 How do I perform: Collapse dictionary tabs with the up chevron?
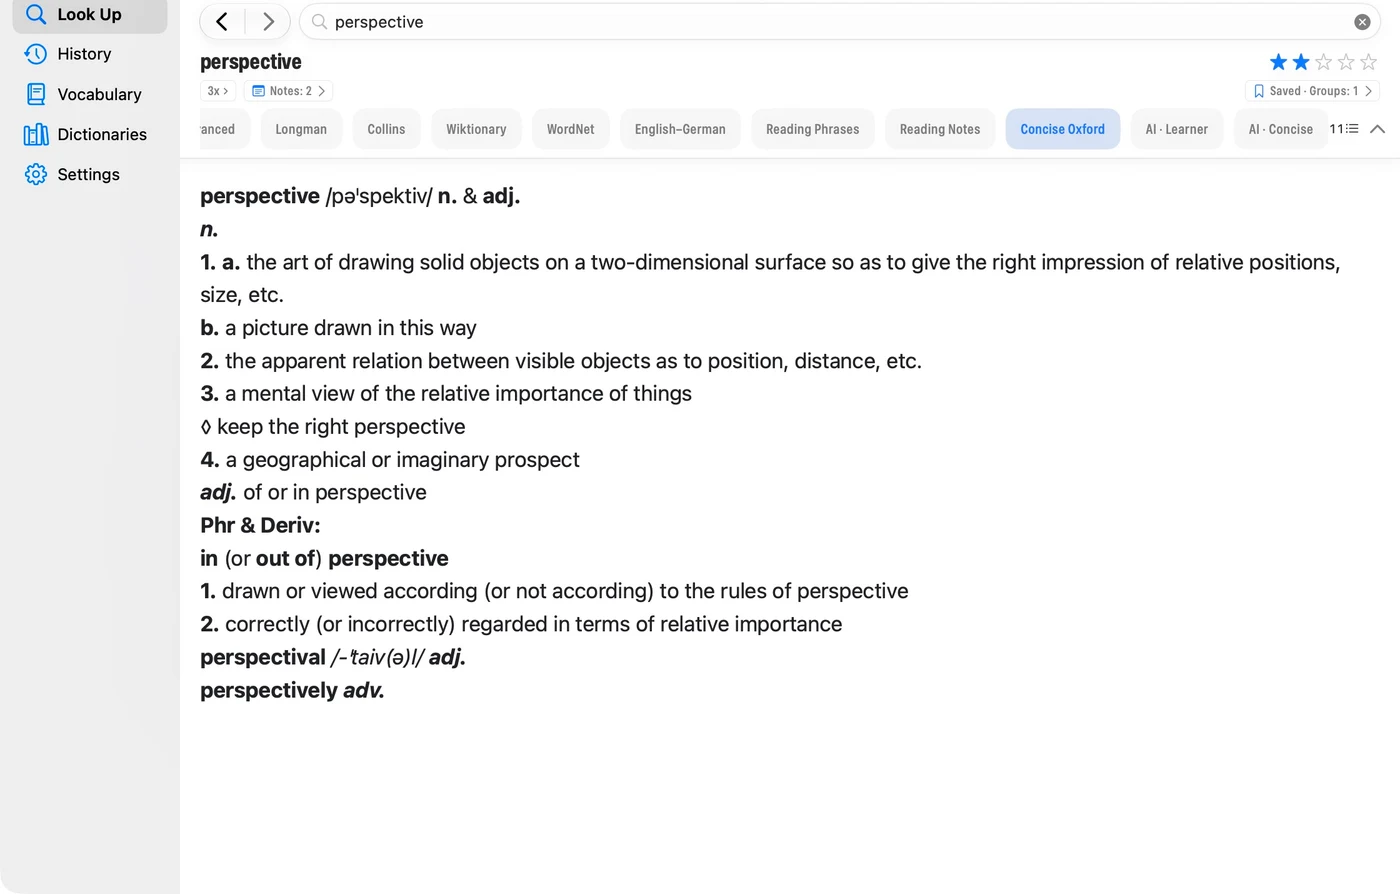pyautogui.click(x=1377, y=129)
